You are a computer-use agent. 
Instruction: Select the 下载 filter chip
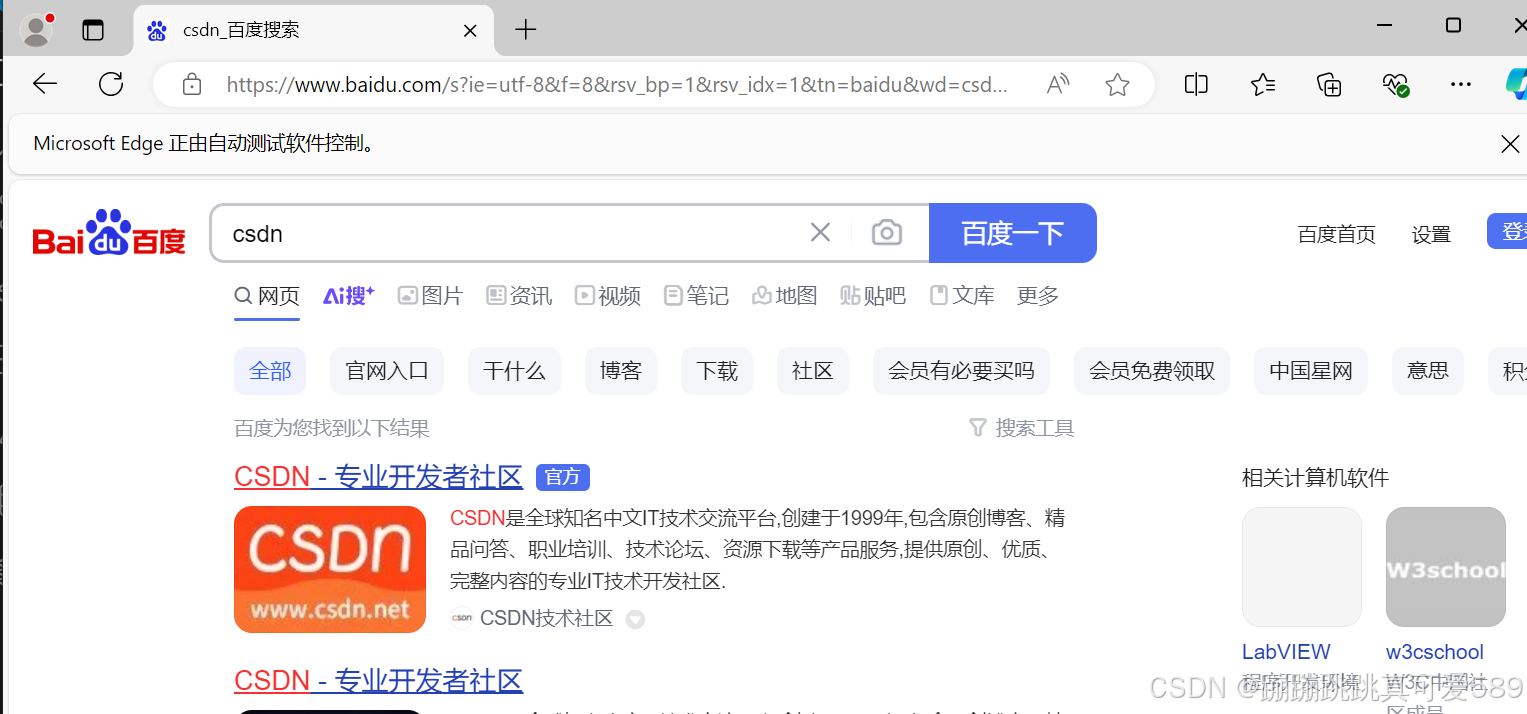click(717, 371)
